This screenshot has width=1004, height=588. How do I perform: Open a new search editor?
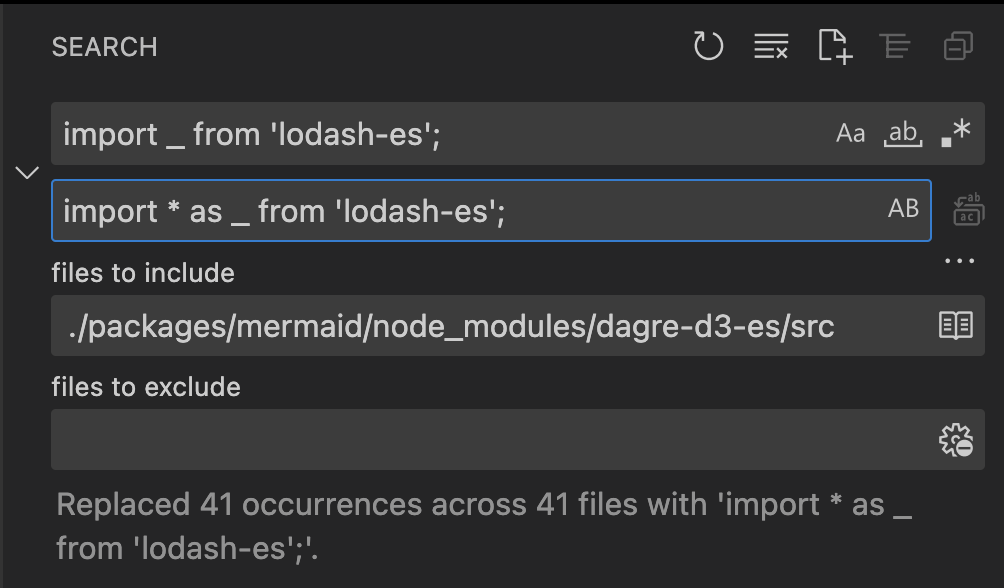[x=835, y=46]
